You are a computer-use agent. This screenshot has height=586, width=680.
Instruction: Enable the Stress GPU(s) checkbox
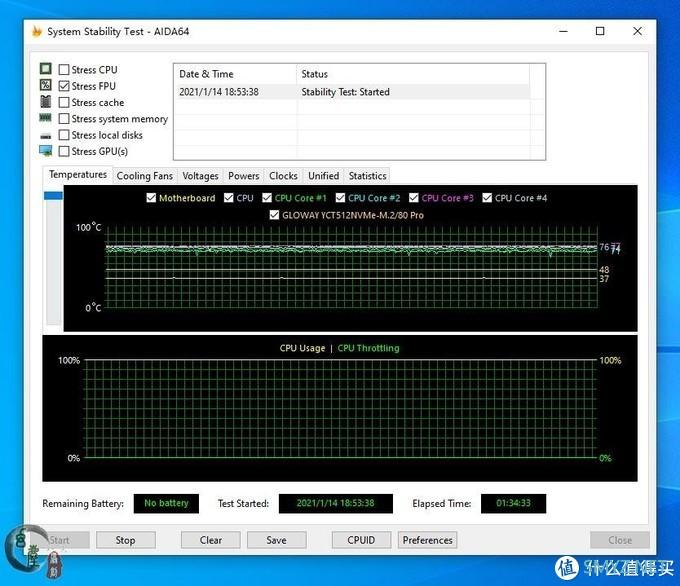64,151
